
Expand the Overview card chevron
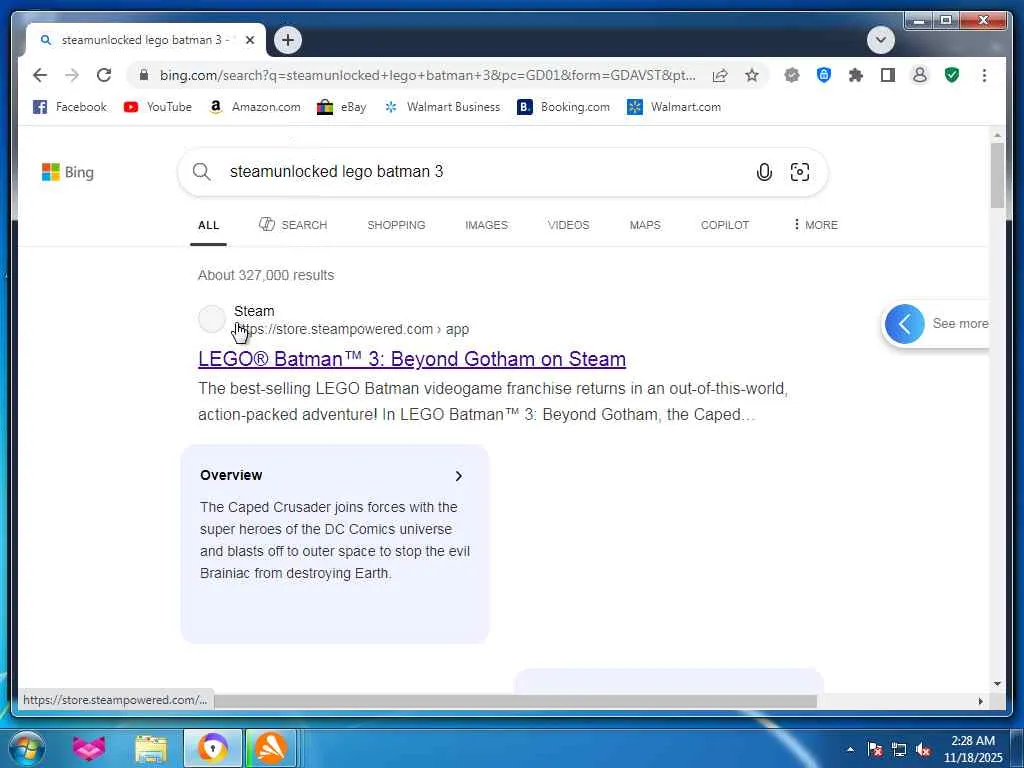458,476
